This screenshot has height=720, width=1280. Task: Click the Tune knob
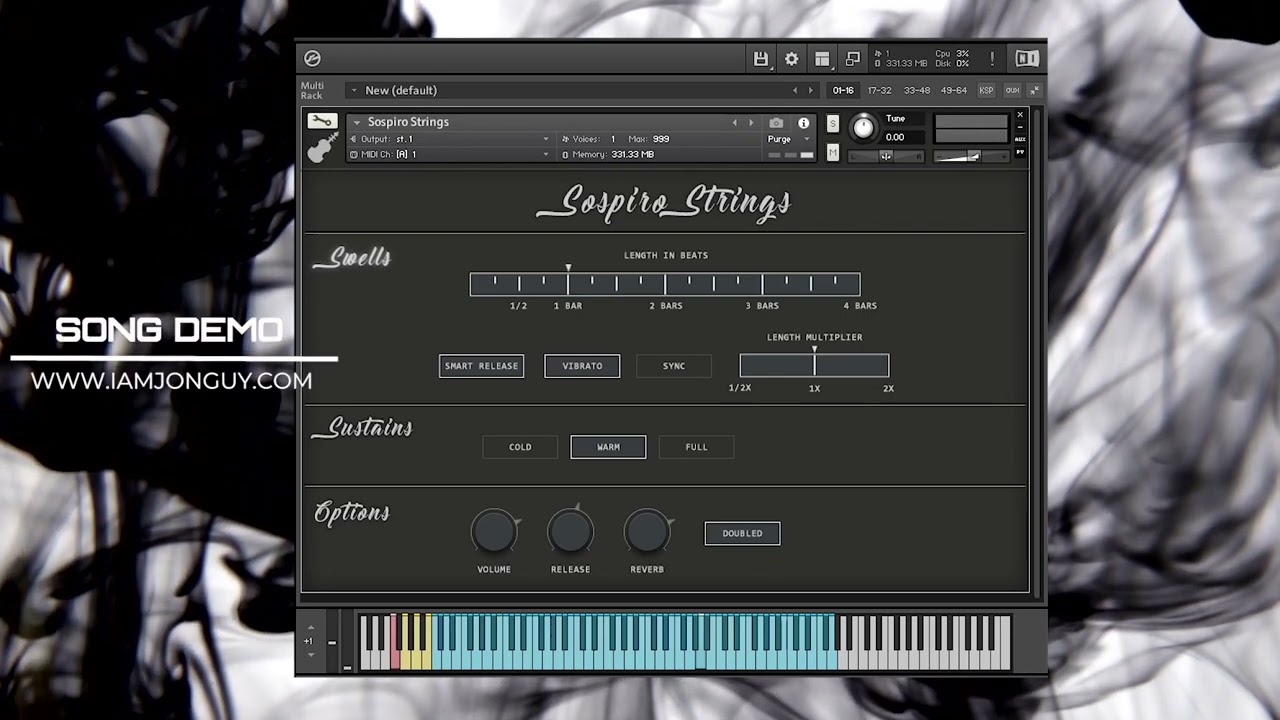(862, 128)
